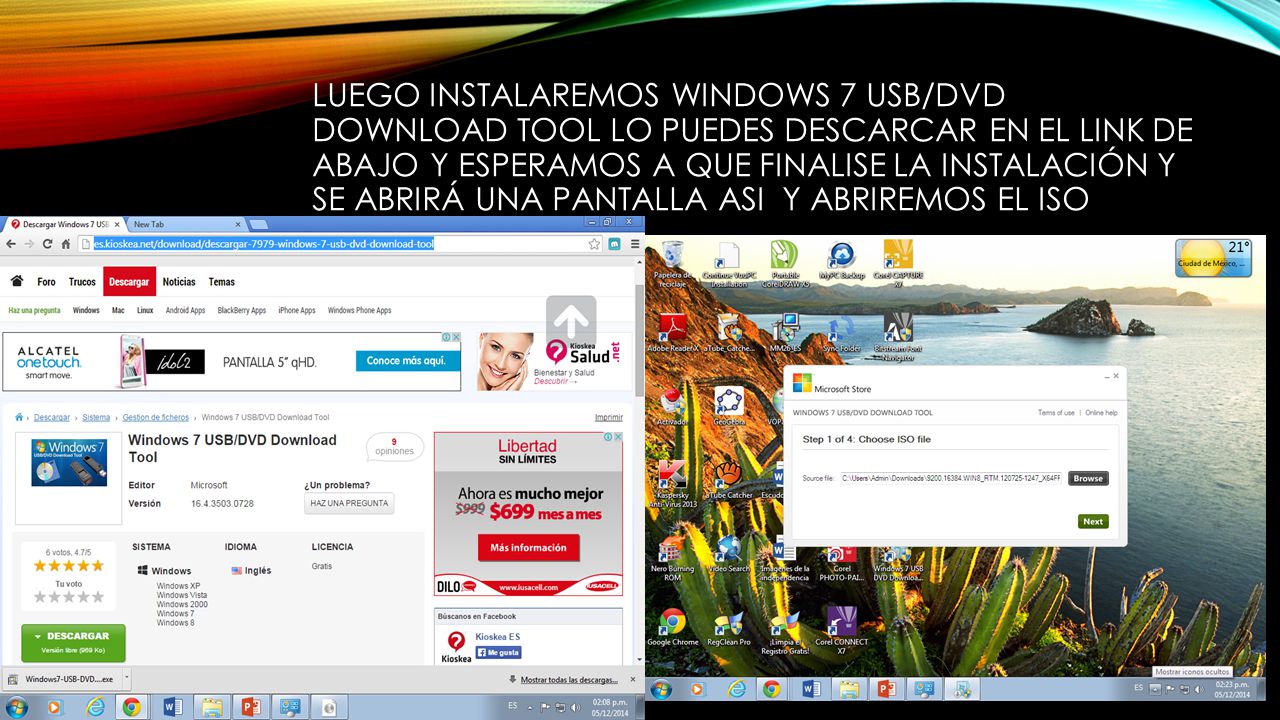Click the Windows Phone Apps link
The image size is (1280, 720).
pyautogui.click(x=359, y=310)
